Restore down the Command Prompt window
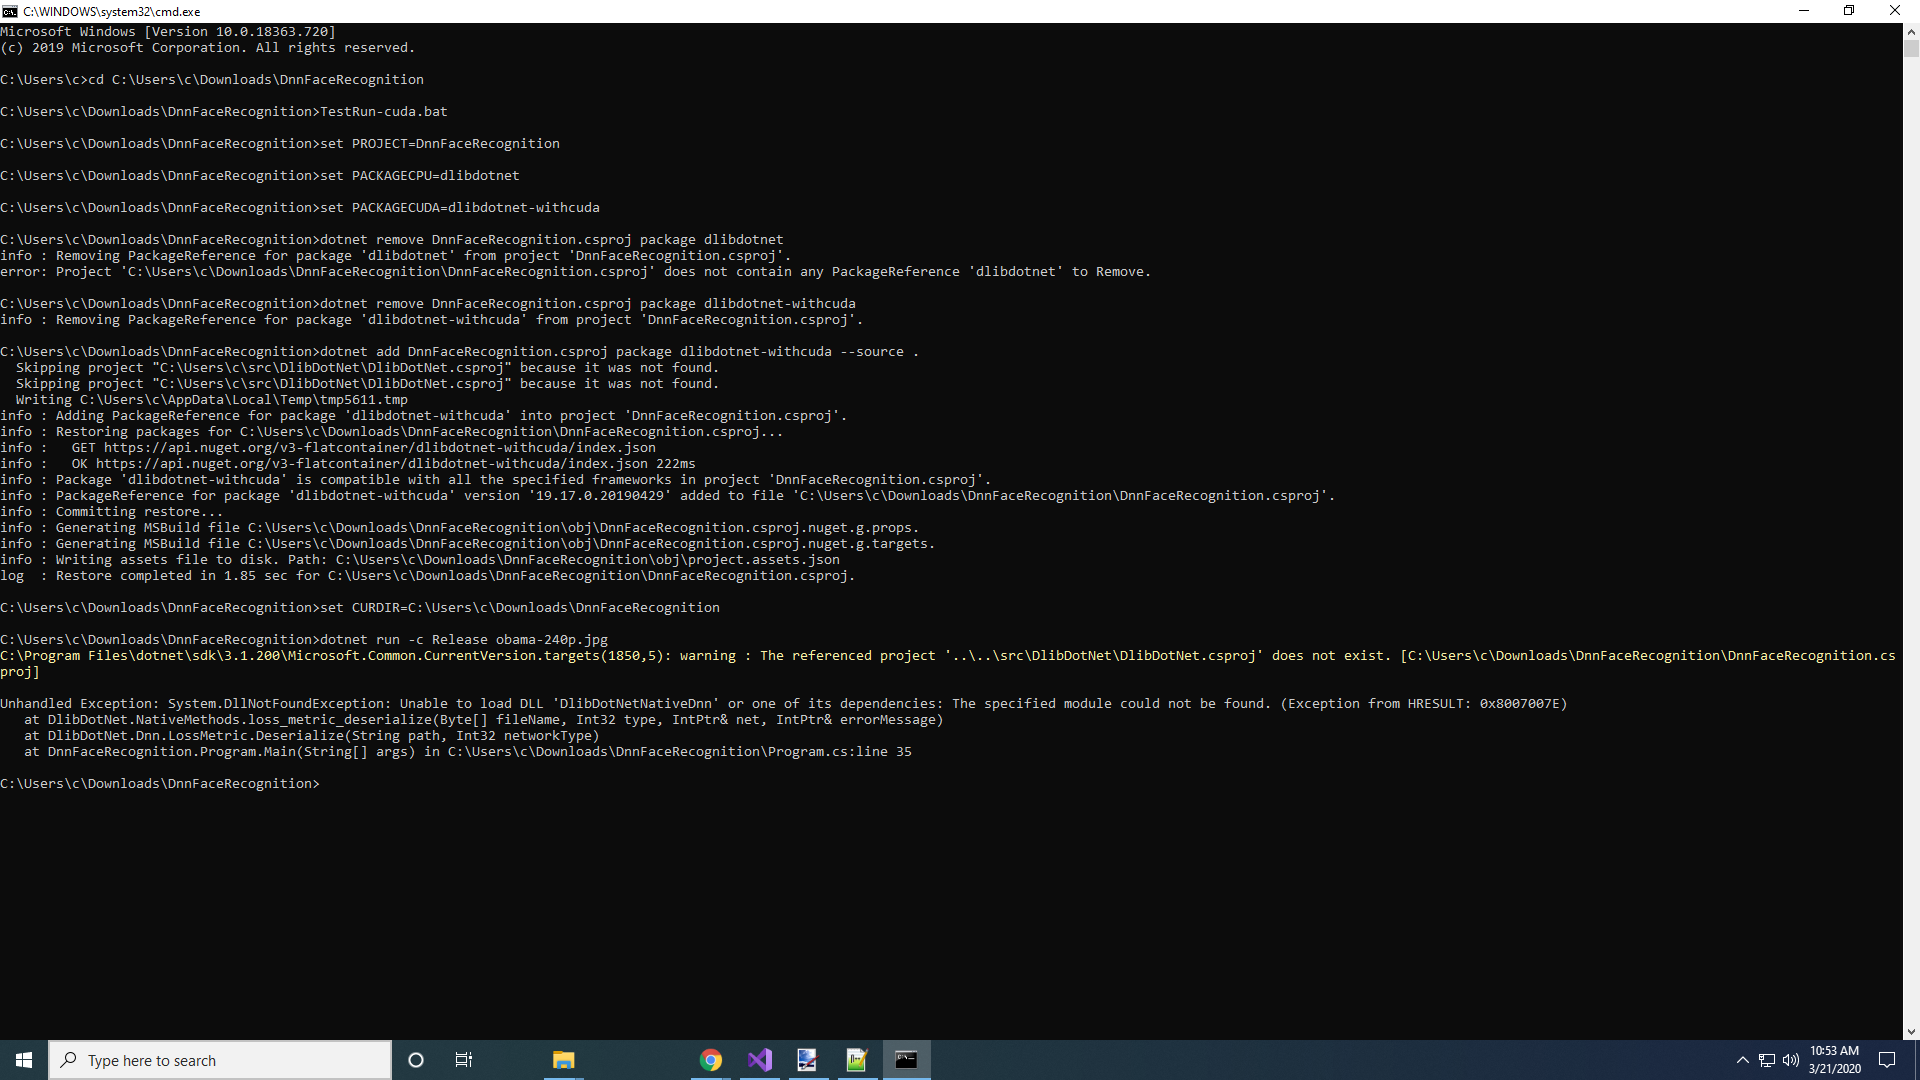The image size is (1920, 1080). click(1850, 11)
